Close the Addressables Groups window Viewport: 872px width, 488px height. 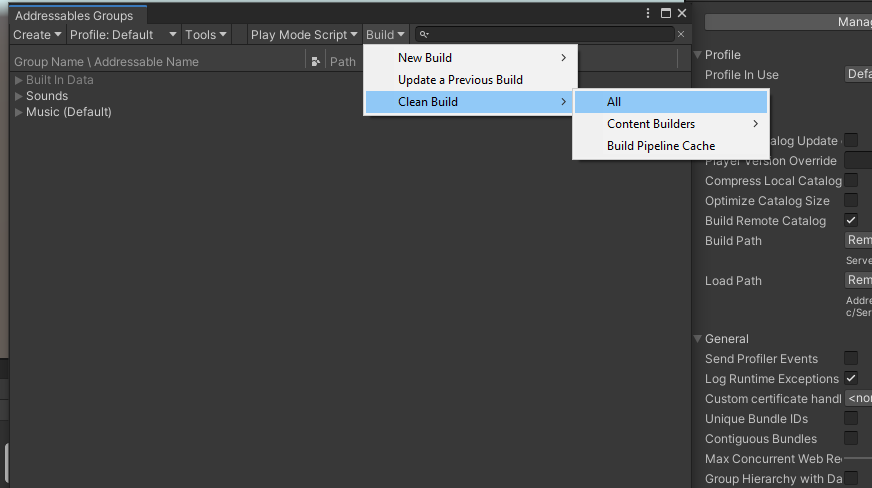pos(682,13)
